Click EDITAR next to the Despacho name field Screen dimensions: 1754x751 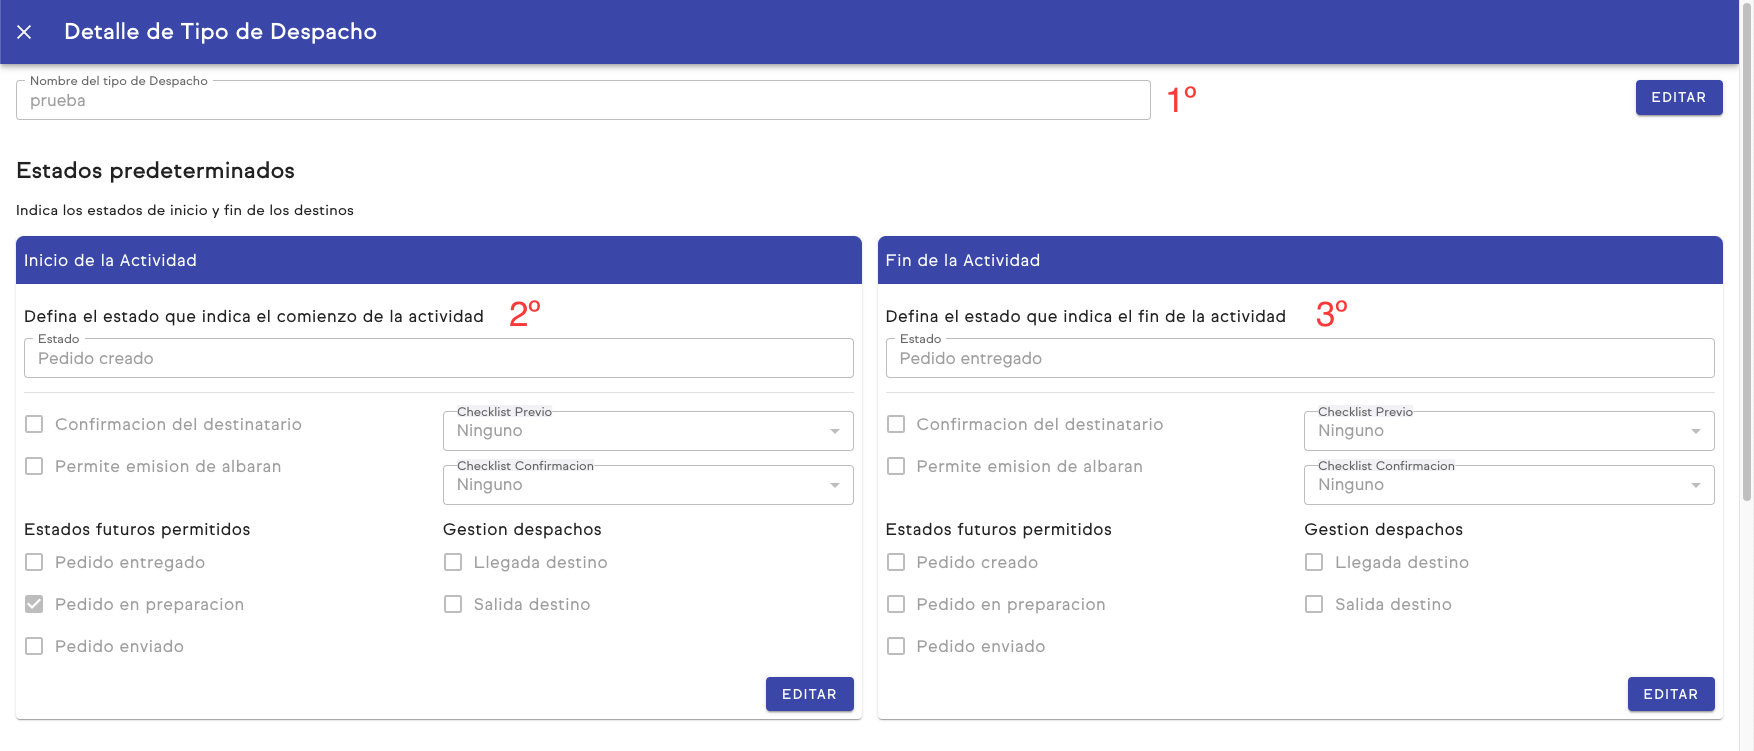1678,97
